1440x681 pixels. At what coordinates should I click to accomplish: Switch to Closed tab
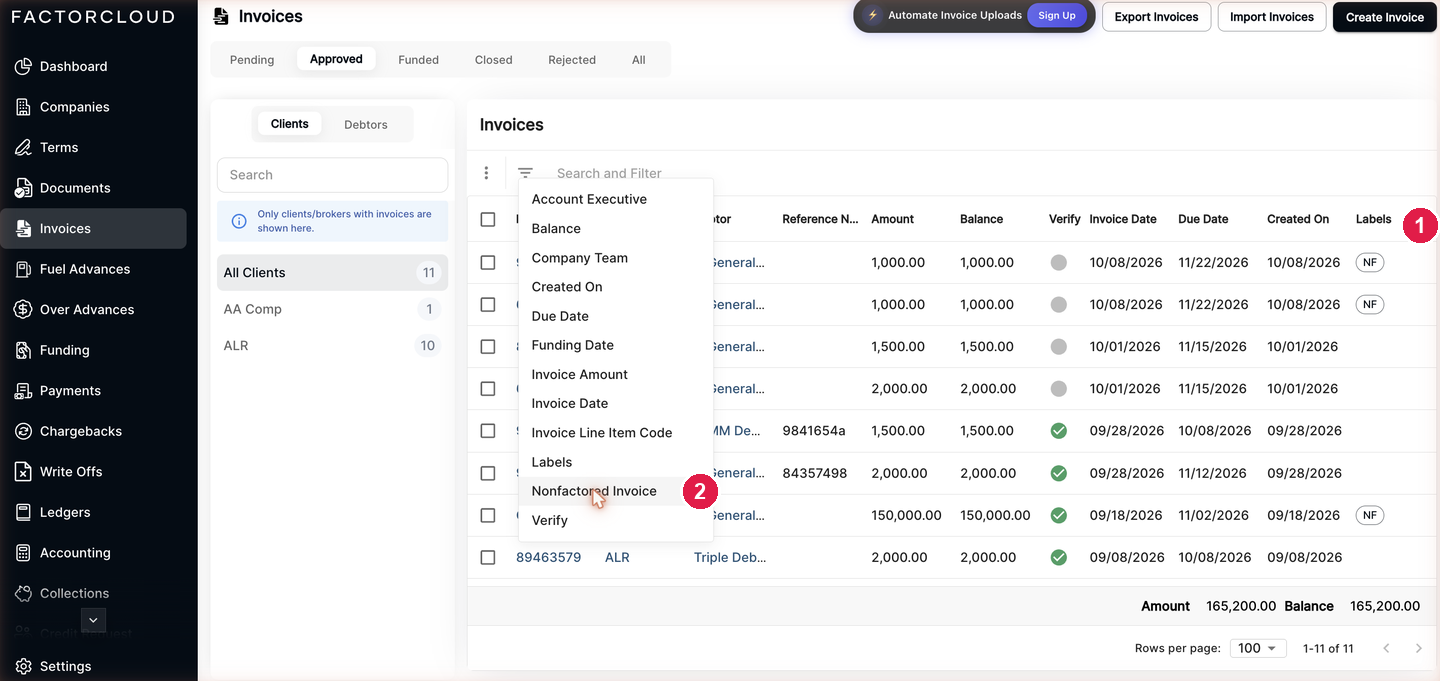(494, 59)
